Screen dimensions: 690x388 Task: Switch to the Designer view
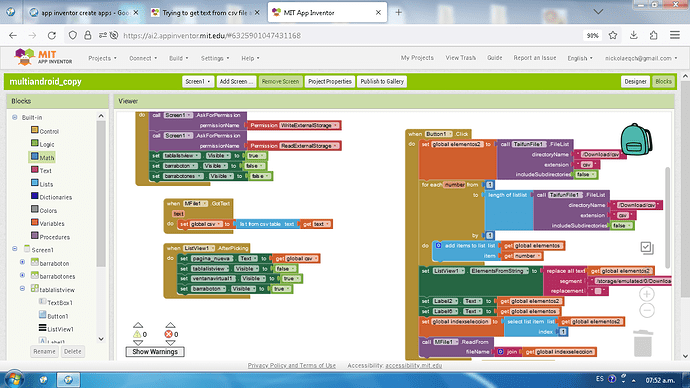click(635, 81)
